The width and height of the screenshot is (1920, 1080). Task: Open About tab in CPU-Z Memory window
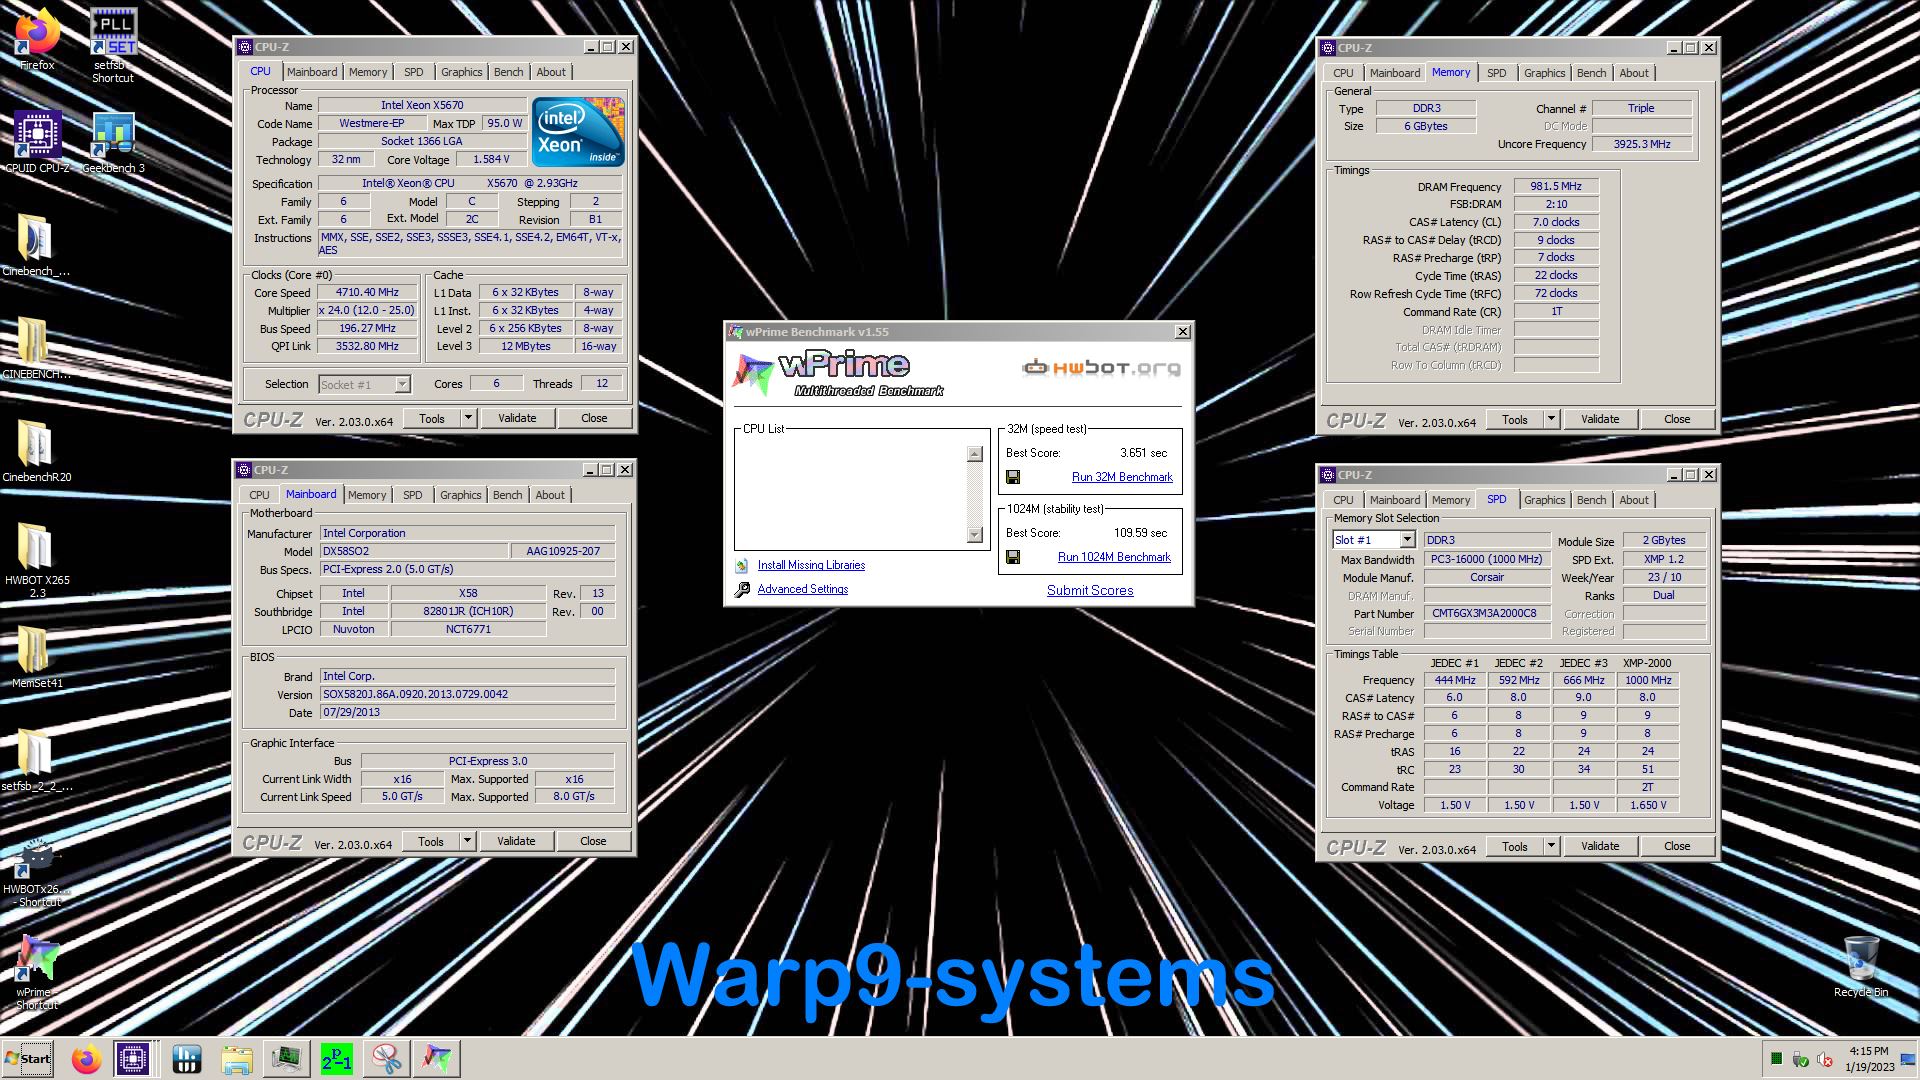click(x=1634, y=73)
